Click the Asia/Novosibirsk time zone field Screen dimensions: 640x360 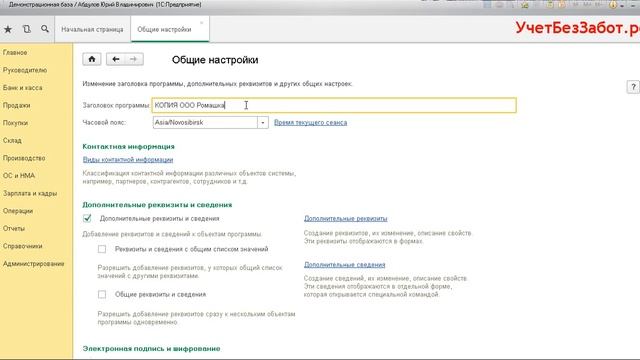coord(205,122)
